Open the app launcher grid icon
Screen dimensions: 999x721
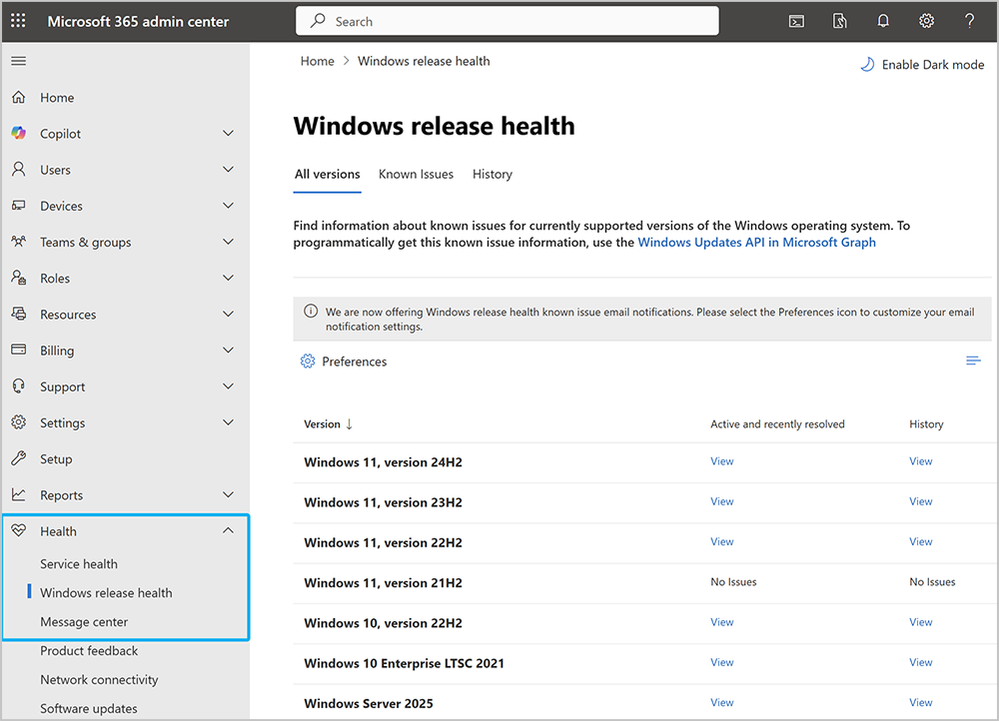pos(18,21)
